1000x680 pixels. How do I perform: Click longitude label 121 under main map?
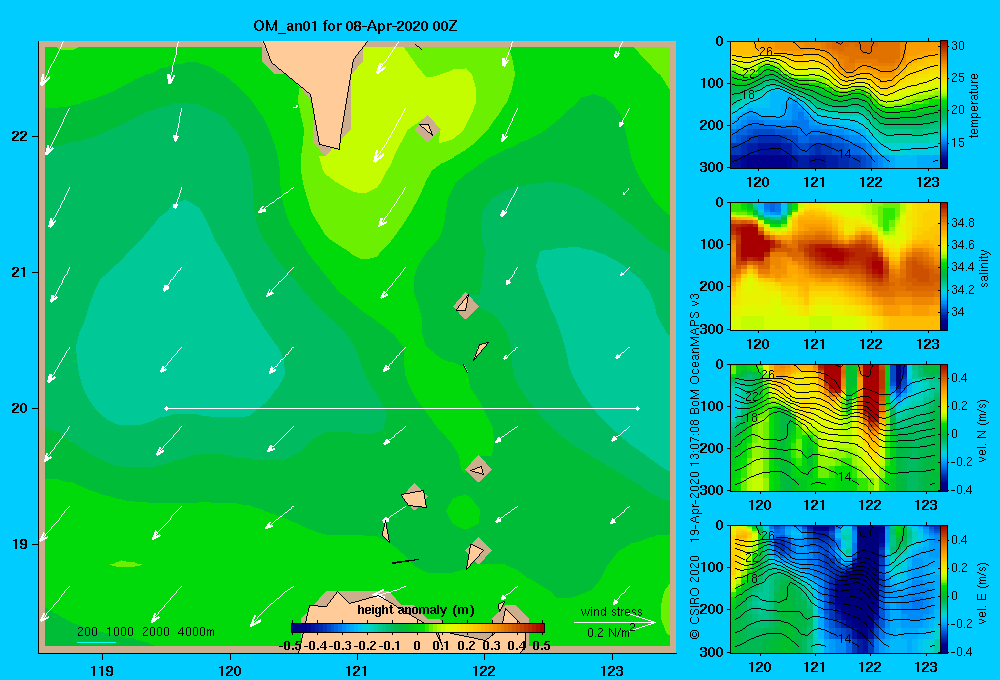coord(357,670)
